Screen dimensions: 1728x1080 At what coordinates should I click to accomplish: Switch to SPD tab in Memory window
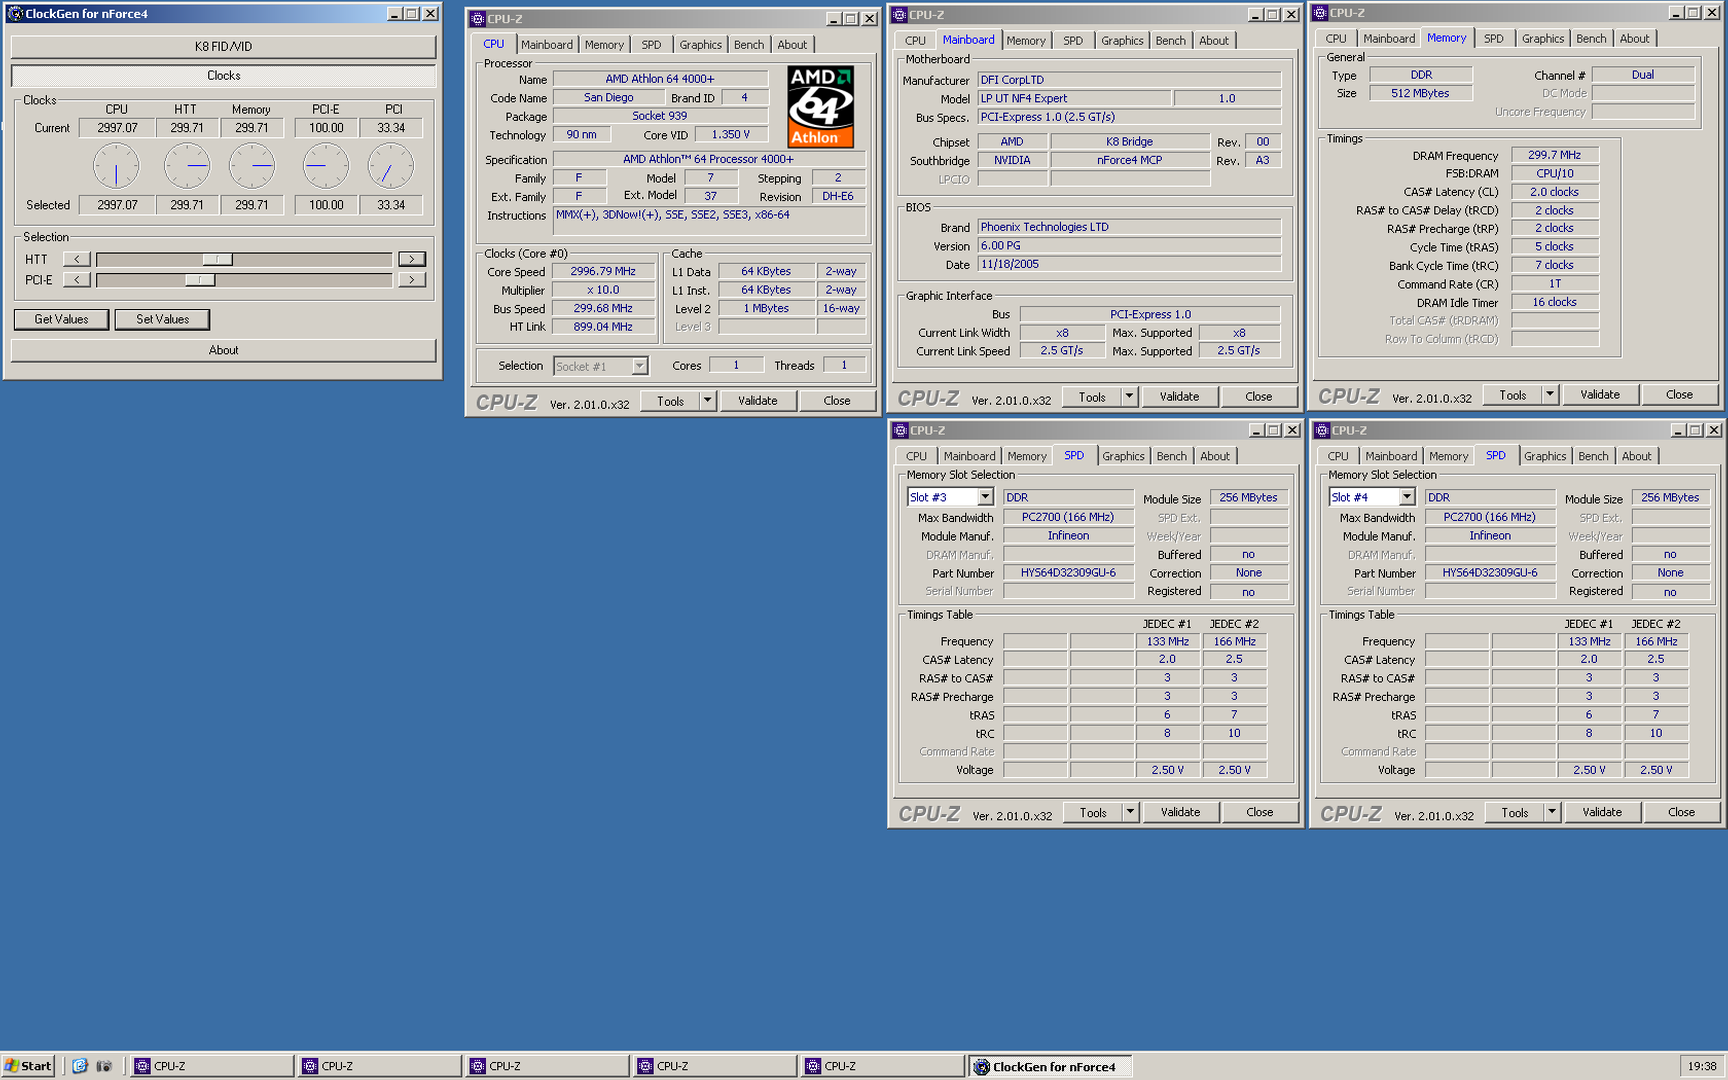click(1493, 39)
